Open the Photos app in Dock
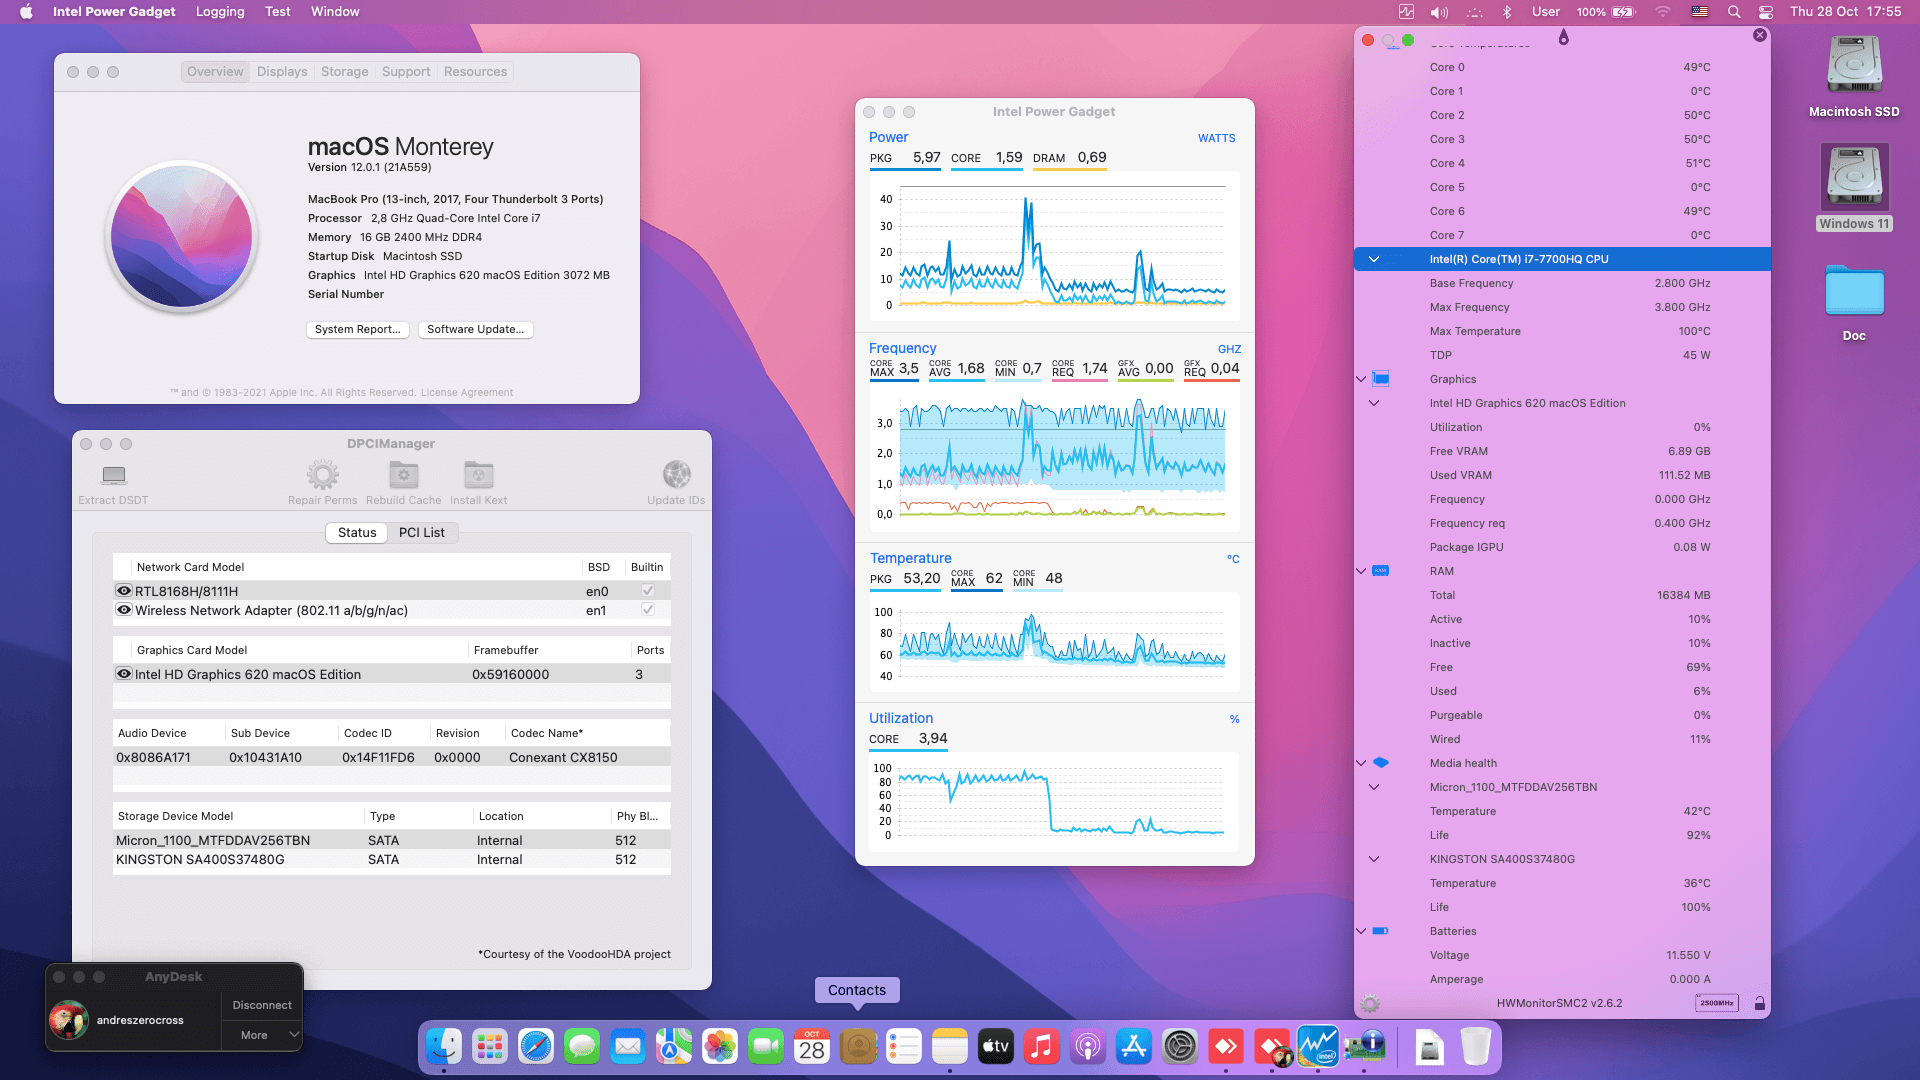Viewport: 1920px width, 1080px height. tap(720, 1047)
